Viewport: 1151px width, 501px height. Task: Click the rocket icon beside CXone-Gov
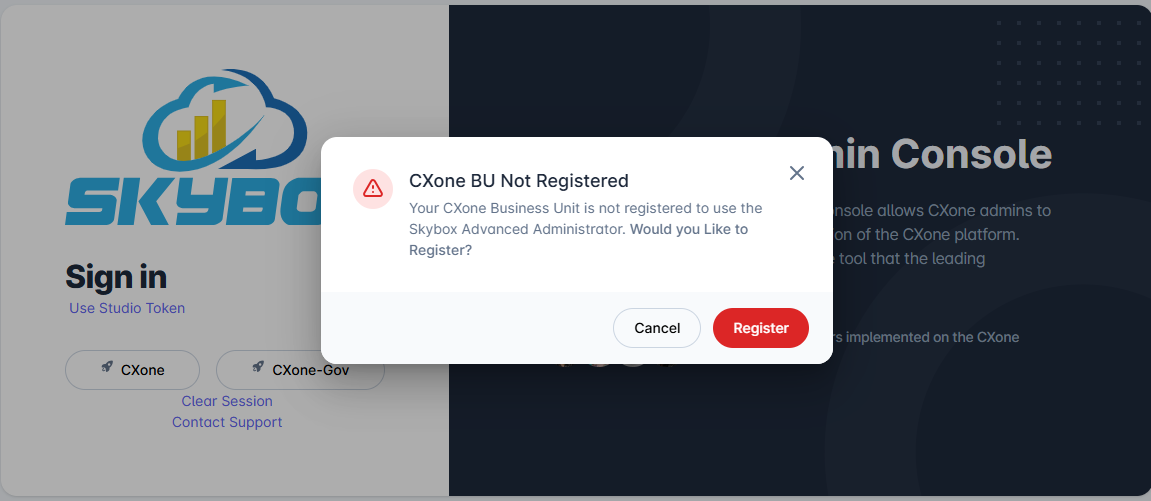[258, 368]
